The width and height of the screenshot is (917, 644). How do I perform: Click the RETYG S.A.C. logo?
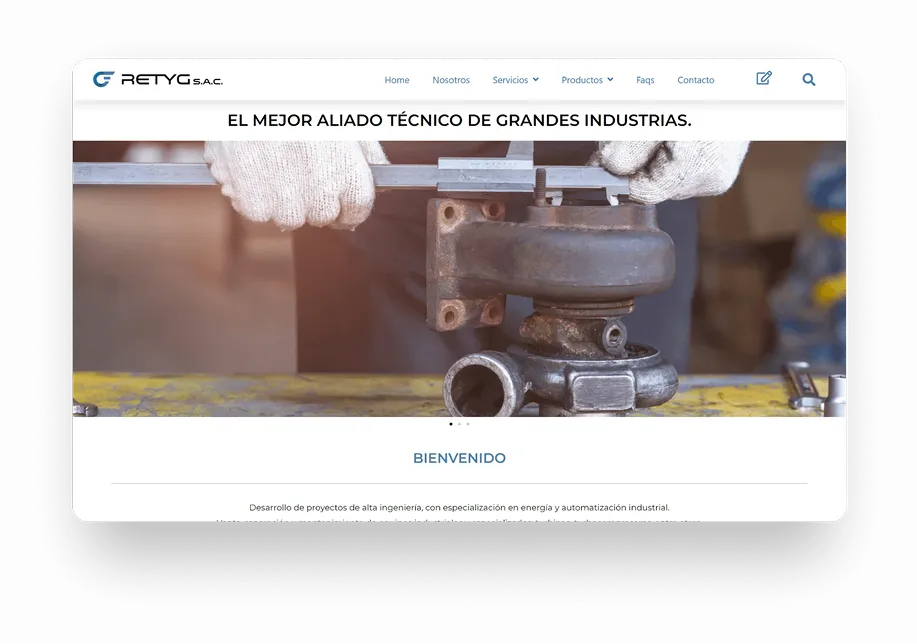click(x=158, y=79)
